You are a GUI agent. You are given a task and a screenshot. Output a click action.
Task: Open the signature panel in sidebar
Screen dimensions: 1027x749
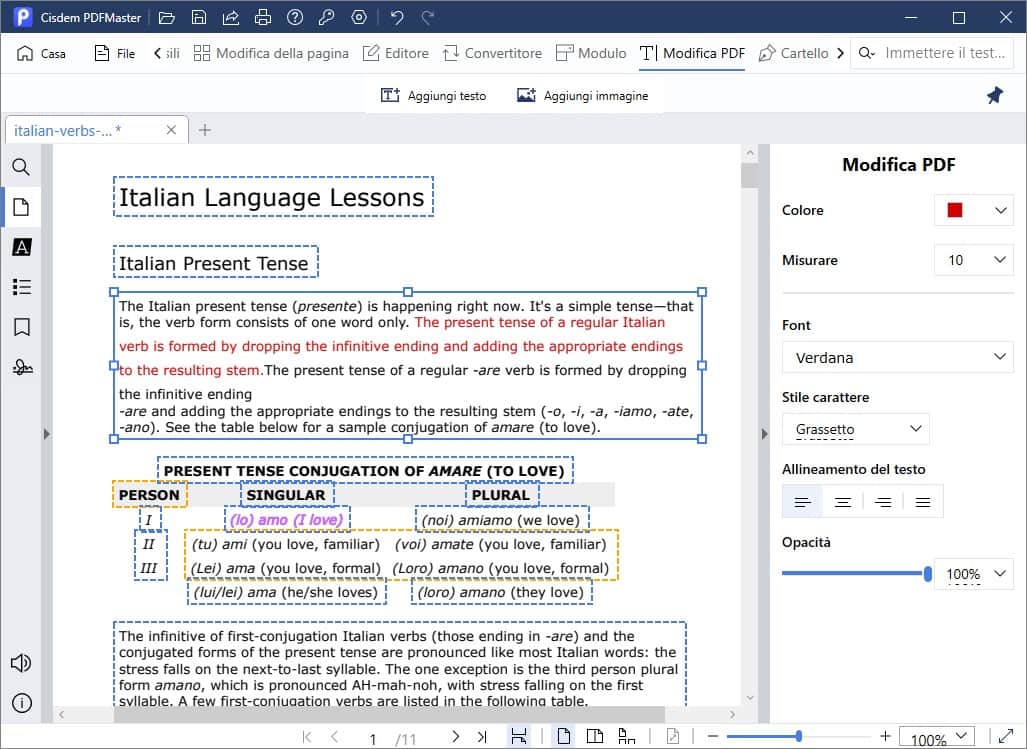pos(20,367)
